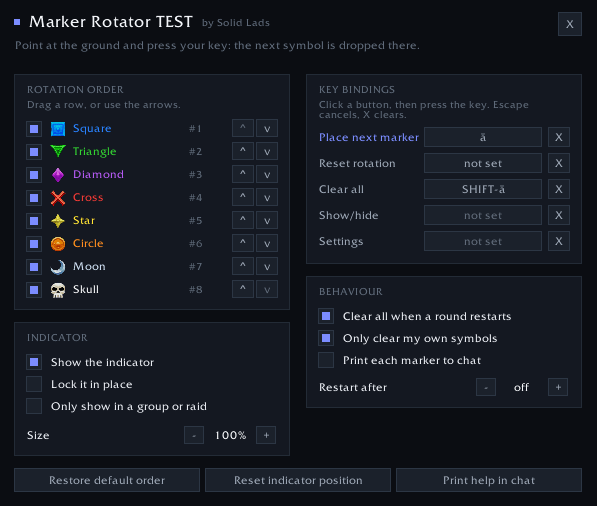Viewport: 597px width, 506px height.
Task: Clear the Clear all key binding
Action: [x=559, y=189]
